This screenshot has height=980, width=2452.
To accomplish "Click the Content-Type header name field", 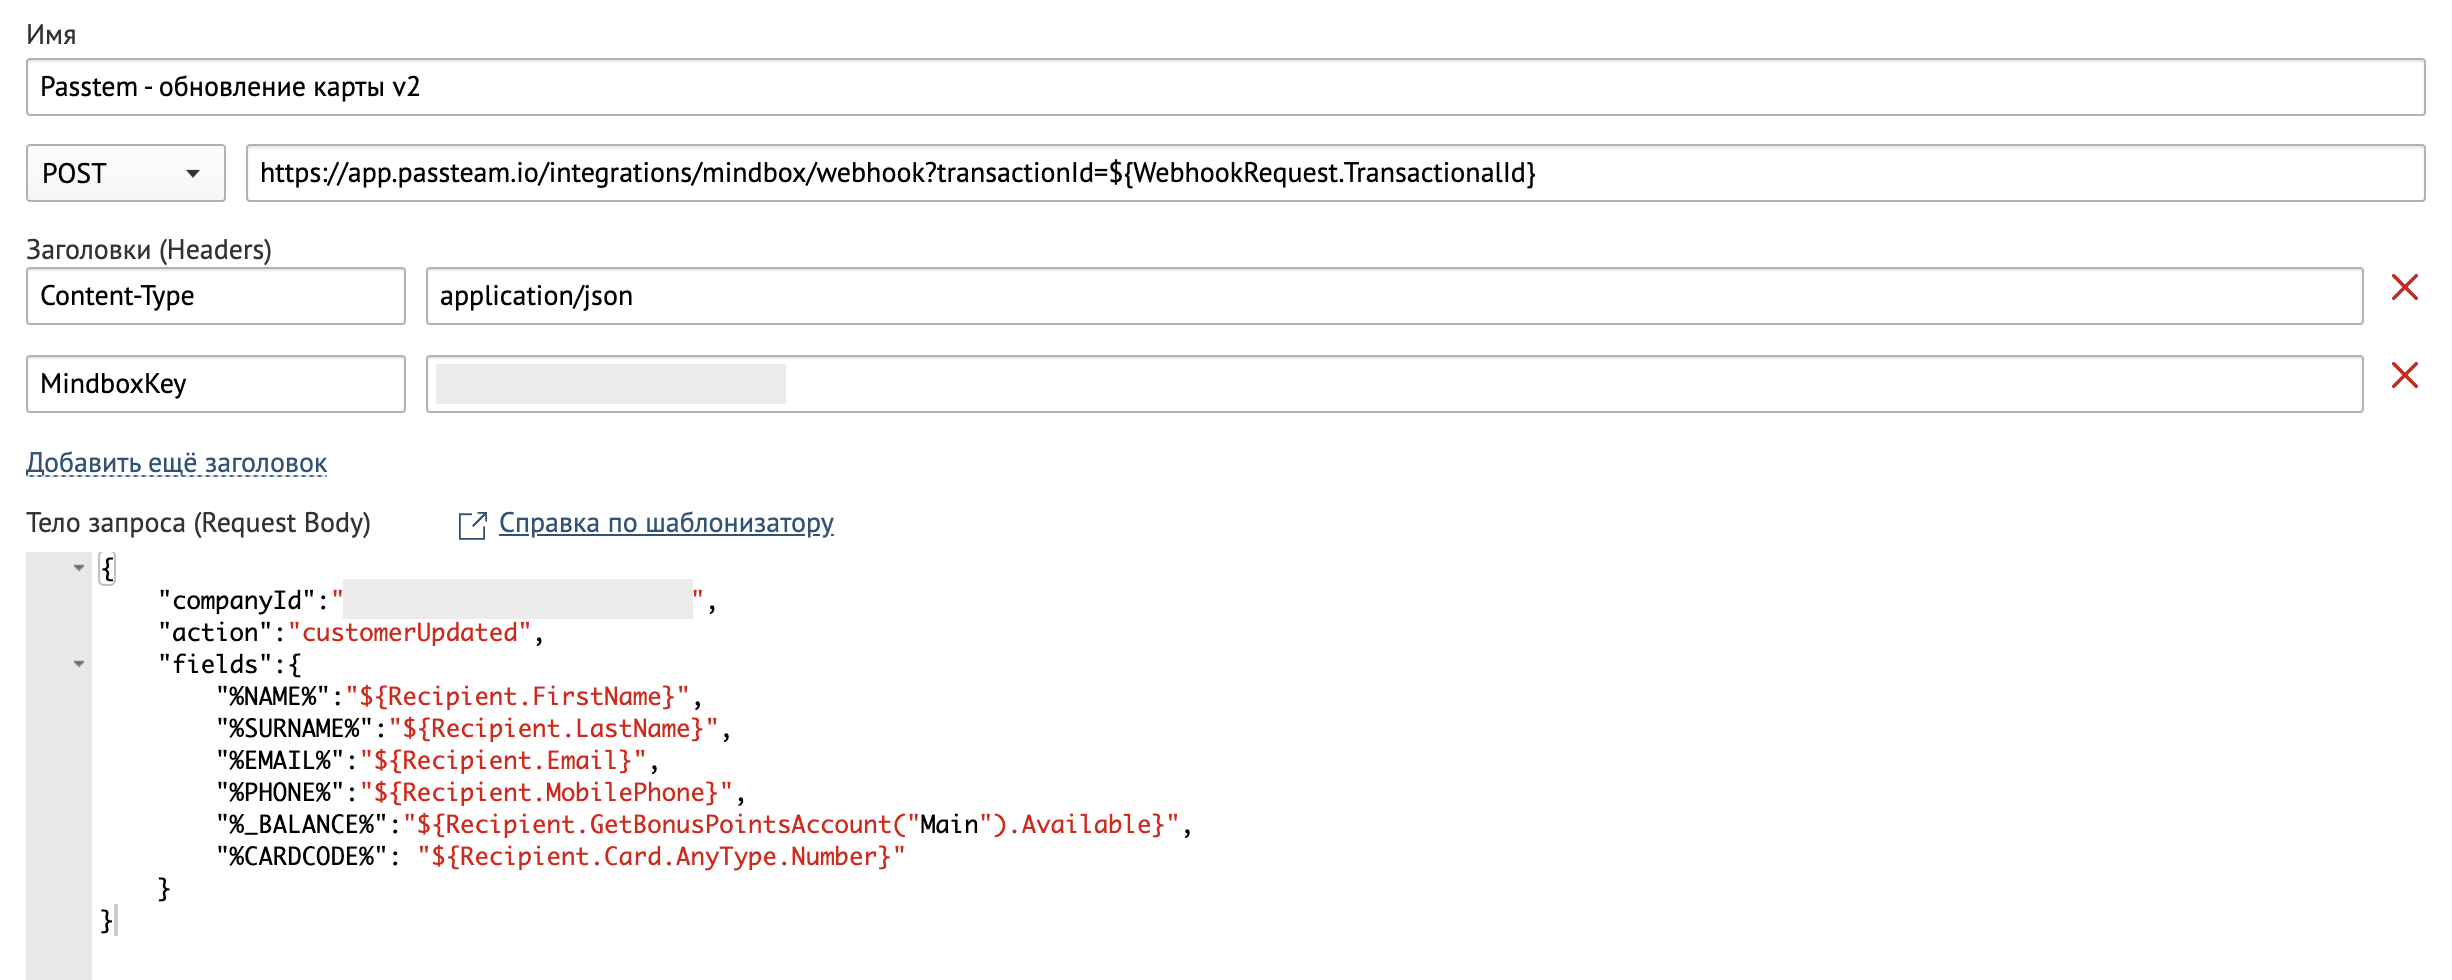I will pos(216,296).
